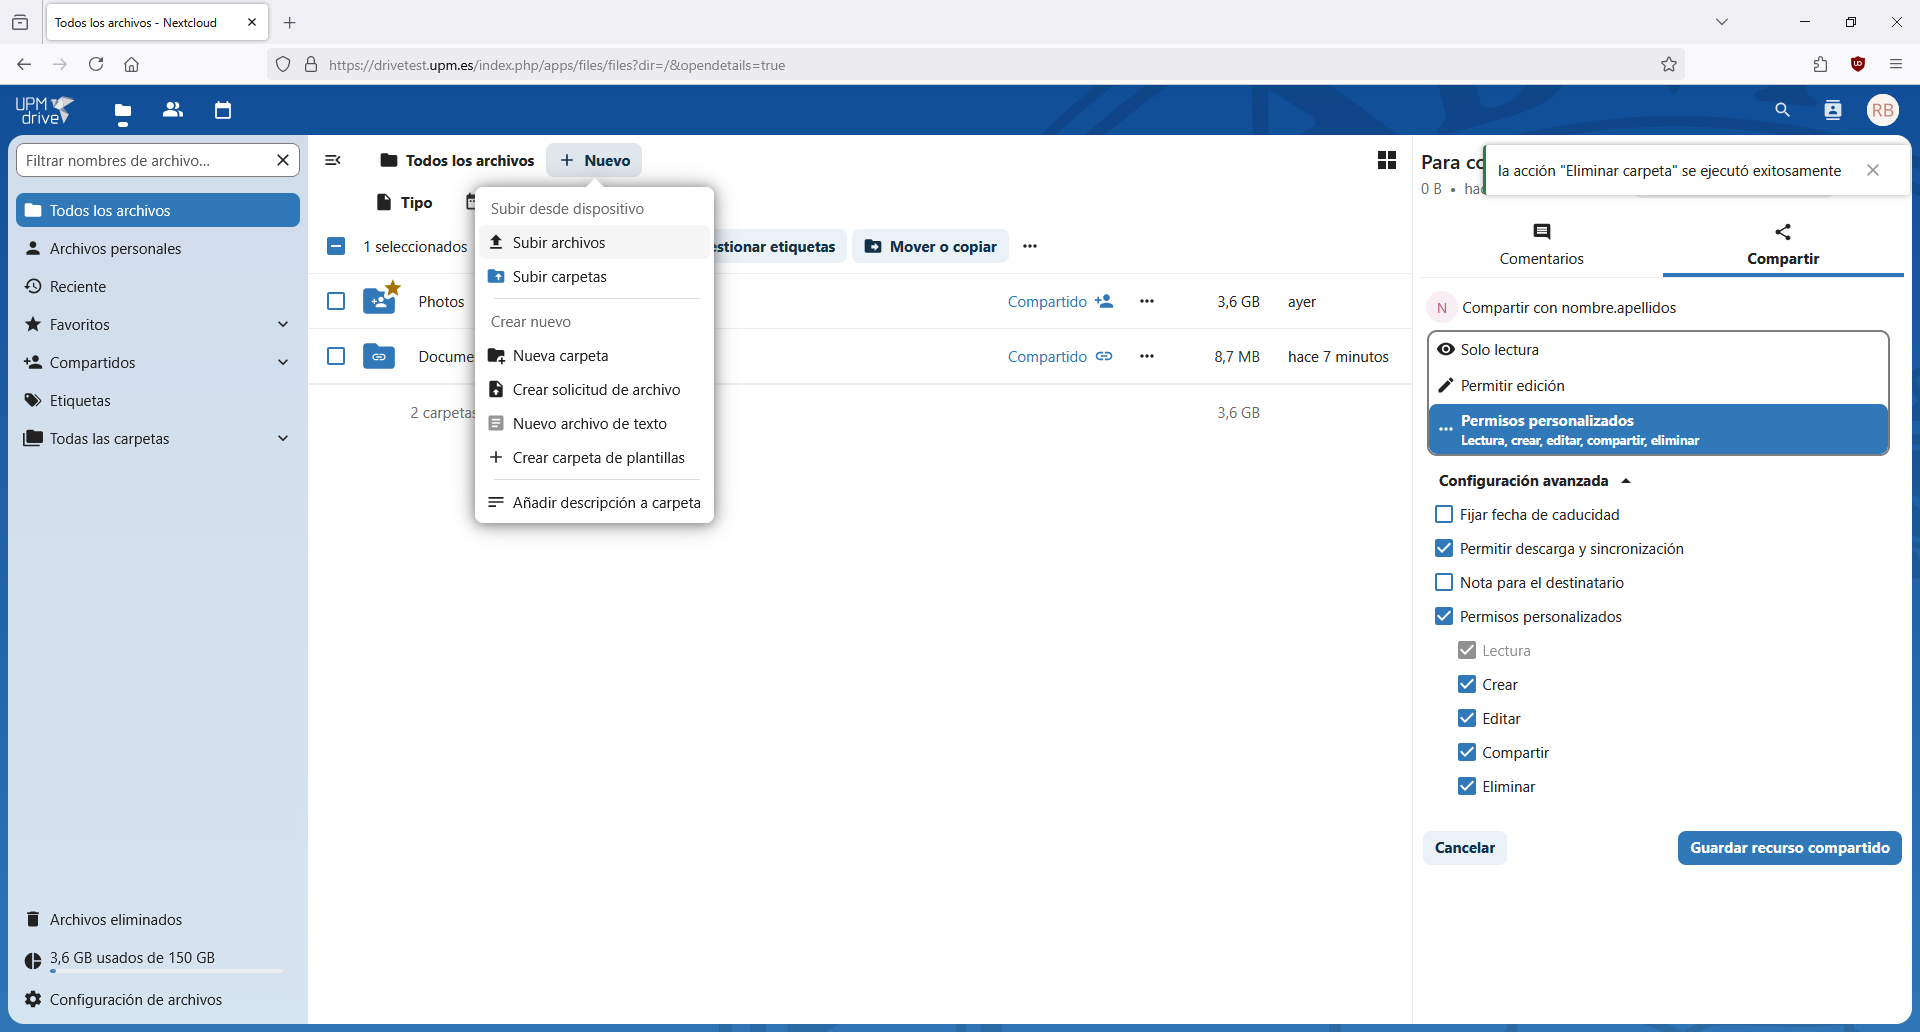Choose Crear solicitud de archivo

tap(594, 389)
